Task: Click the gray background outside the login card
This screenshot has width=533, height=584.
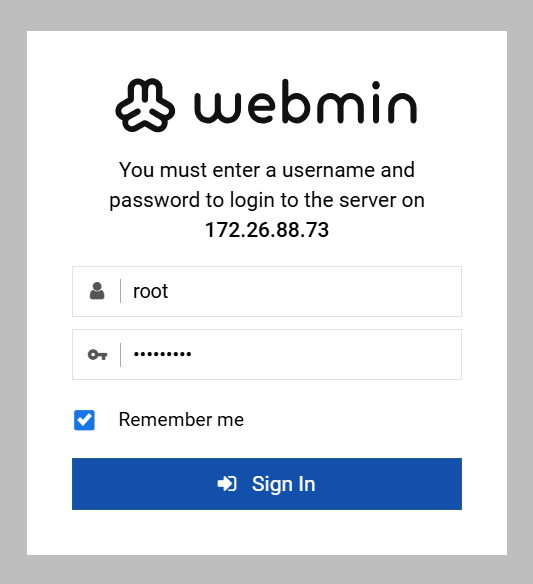Action: (x=267, y=15)
